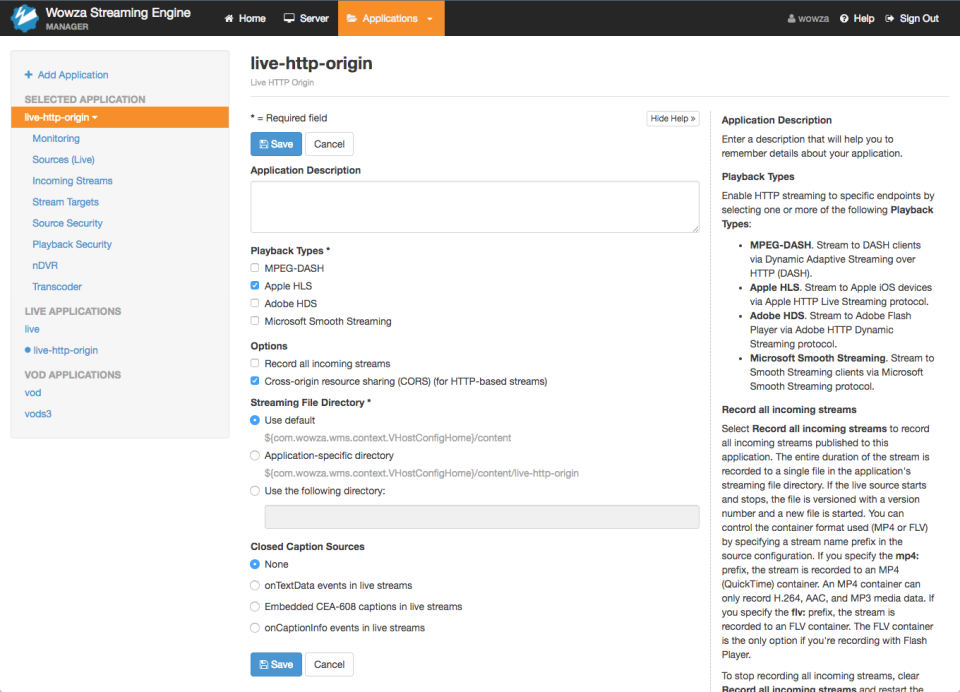Click the Sign Out arrow icon
This screenshot has height=692, width=960.
click(x=890, y=18)
